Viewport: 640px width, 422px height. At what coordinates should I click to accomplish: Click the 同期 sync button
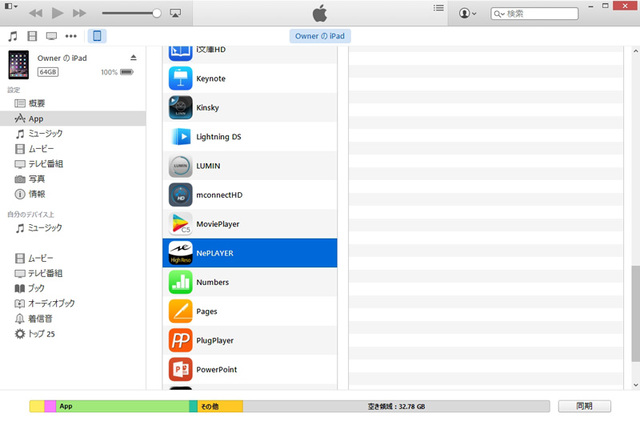583,406
